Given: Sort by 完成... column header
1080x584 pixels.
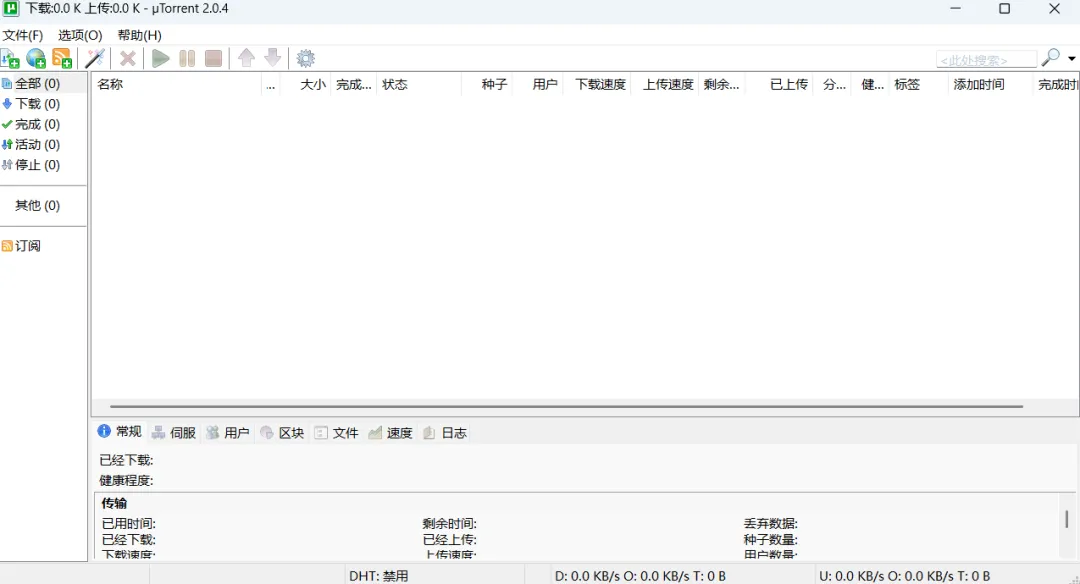Looking at the screenshot, I should pos(354,85).
